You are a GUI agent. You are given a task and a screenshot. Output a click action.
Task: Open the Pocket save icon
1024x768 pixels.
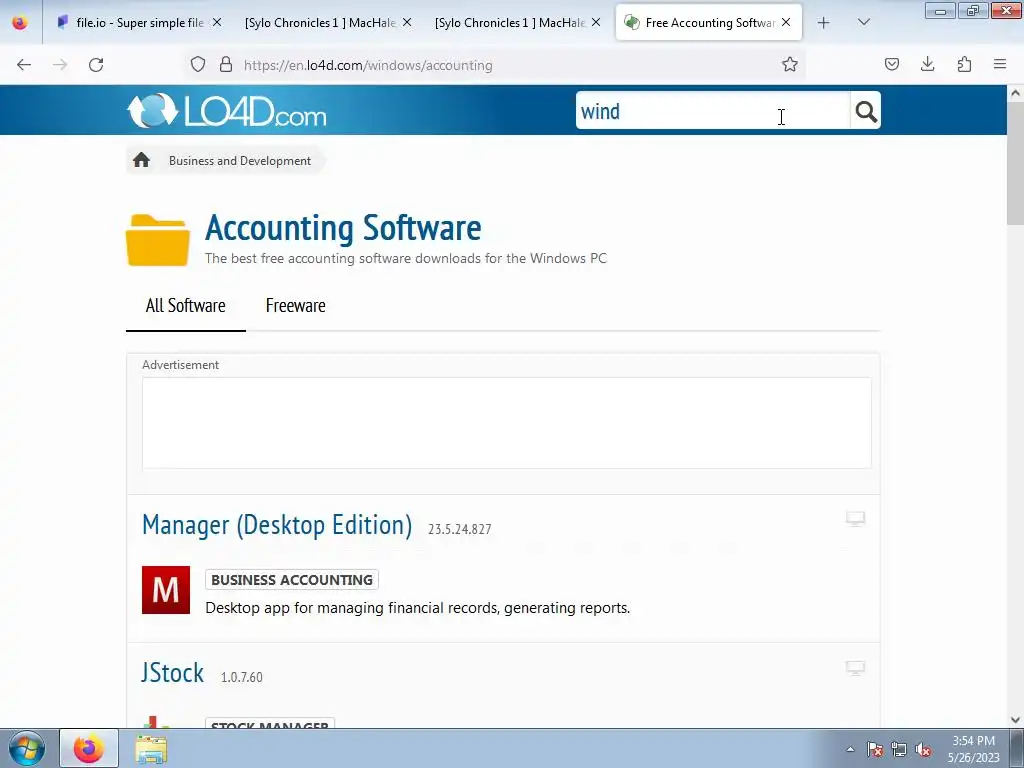pos(891,64)
